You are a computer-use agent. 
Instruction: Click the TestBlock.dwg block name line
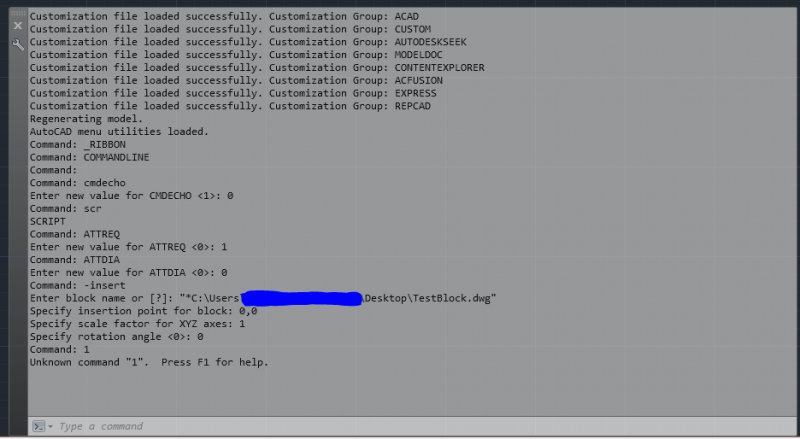point(263,298)
